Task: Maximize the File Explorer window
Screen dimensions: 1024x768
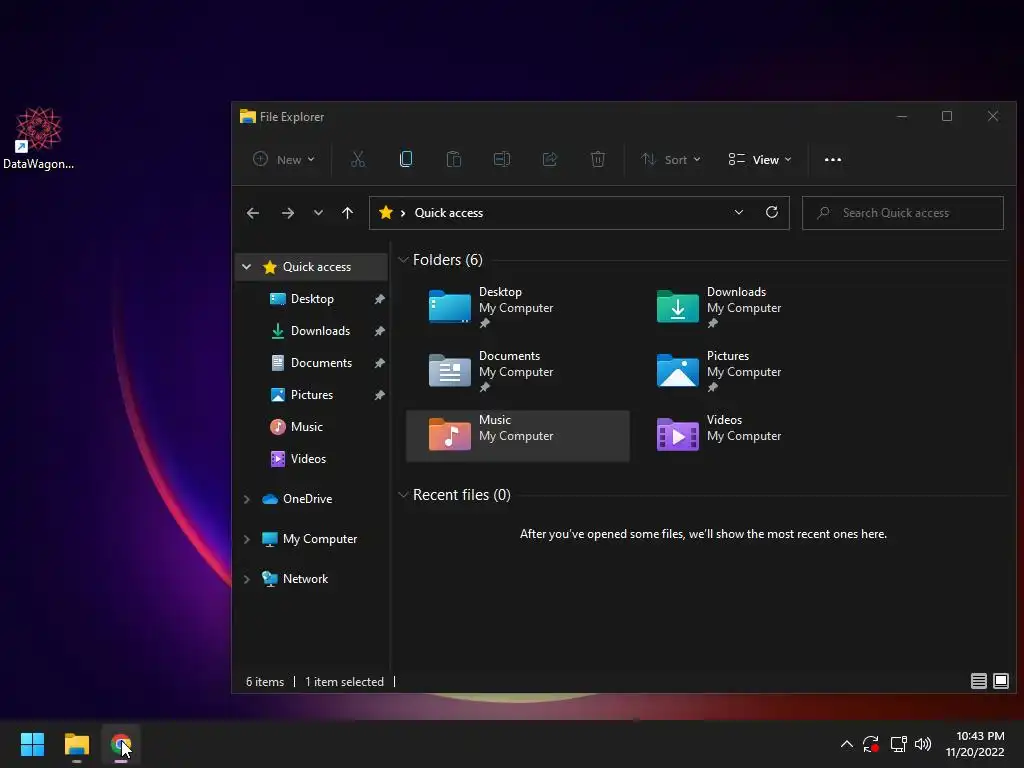Action: (x=947, y=116)
